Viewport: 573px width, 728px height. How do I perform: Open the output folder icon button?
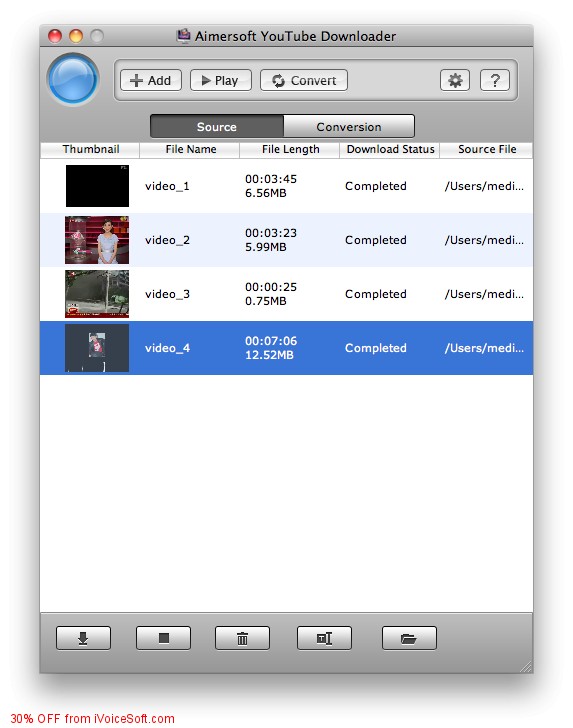pyautogui.click(x=409, y=638)
